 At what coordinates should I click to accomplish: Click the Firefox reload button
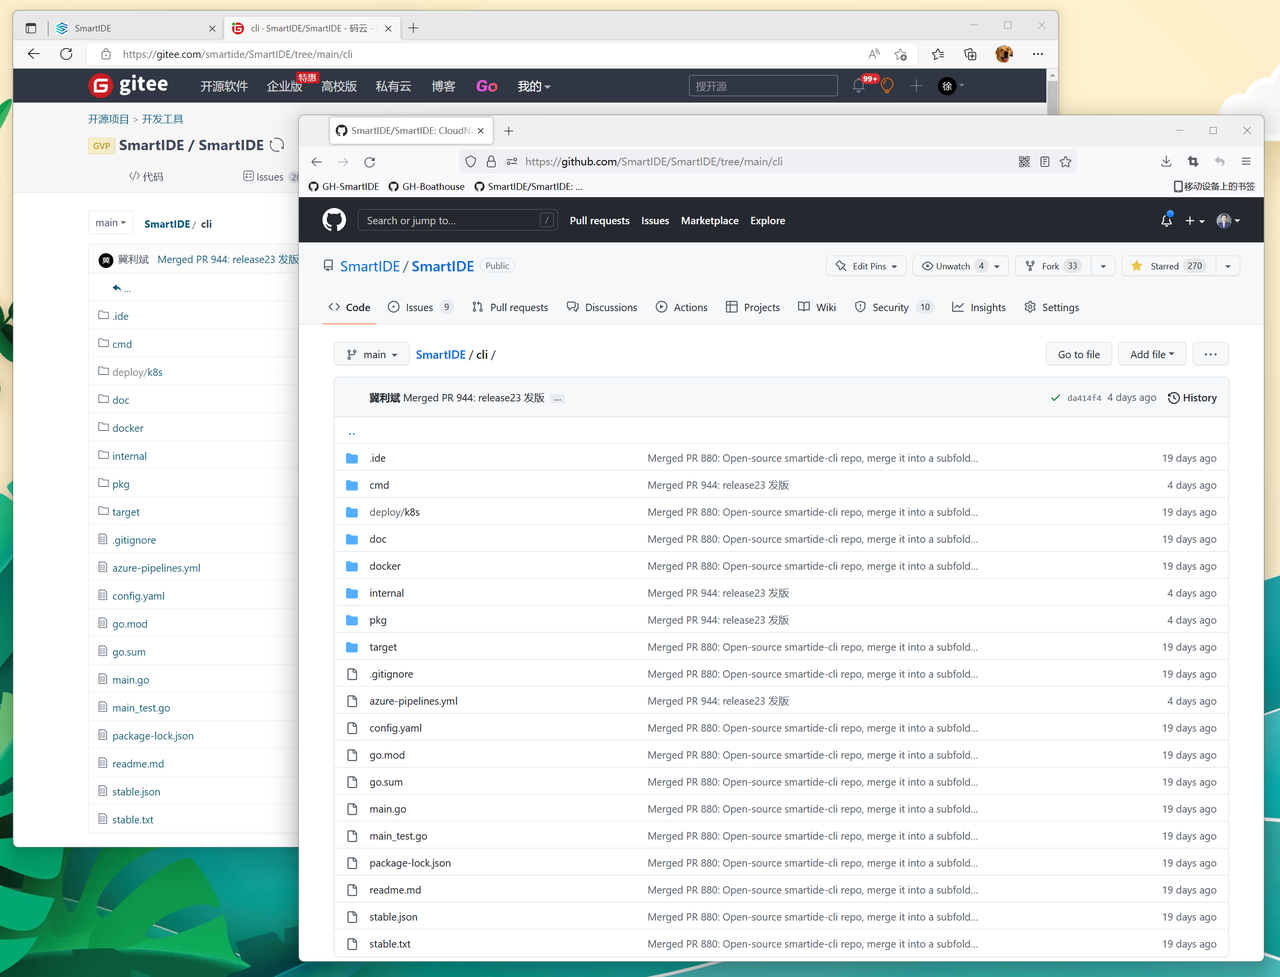click(369, 161)
